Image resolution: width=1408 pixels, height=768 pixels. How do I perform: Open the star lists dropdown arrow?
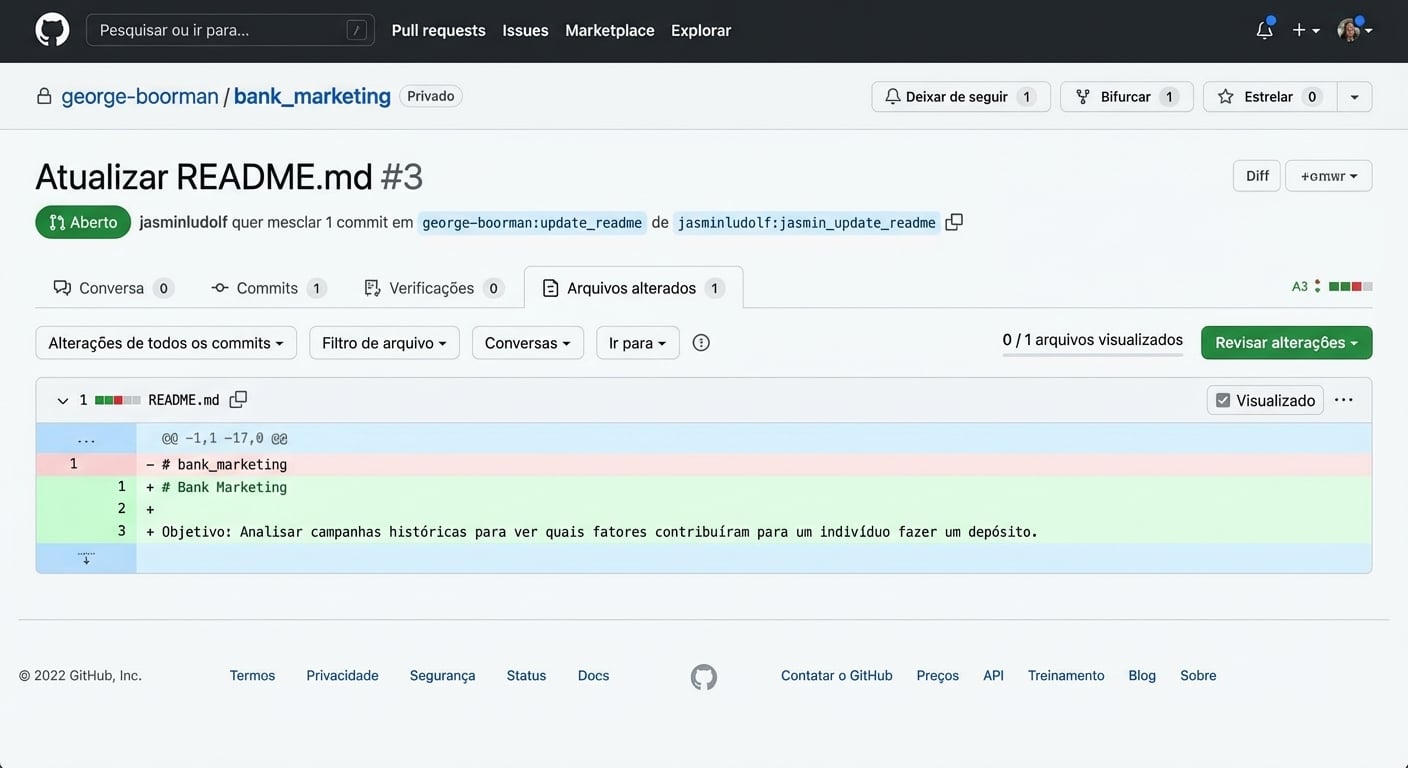click(1355, 97)
